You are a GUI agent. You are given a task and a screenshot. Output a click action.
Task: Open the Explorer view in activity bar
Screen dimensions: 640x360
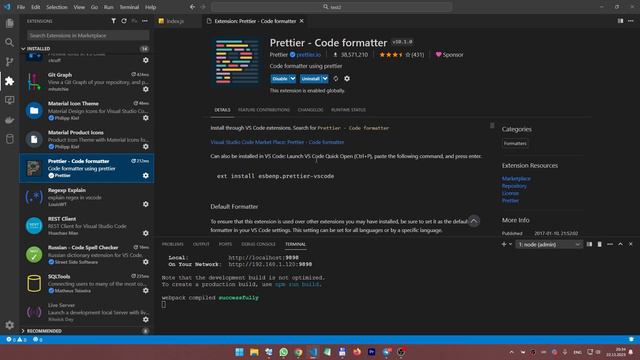click(9, 23)
